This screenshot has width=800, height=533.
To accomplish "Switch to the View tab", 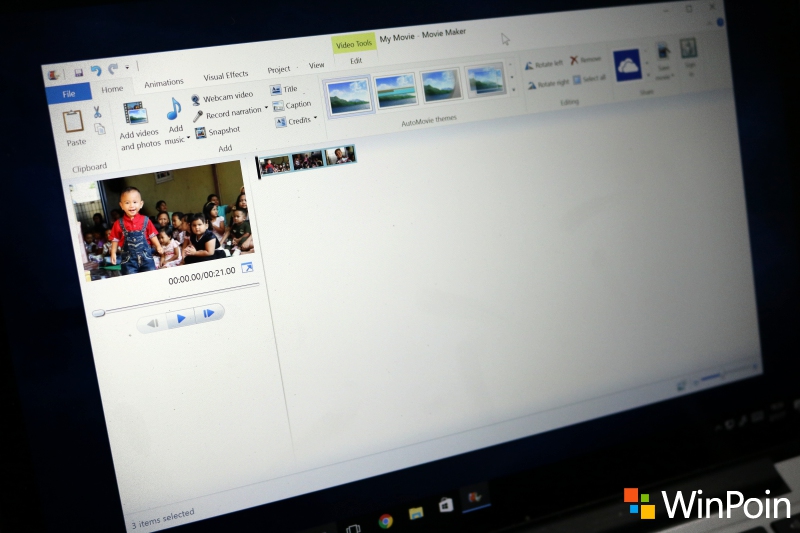I will (x=316, y=65).
